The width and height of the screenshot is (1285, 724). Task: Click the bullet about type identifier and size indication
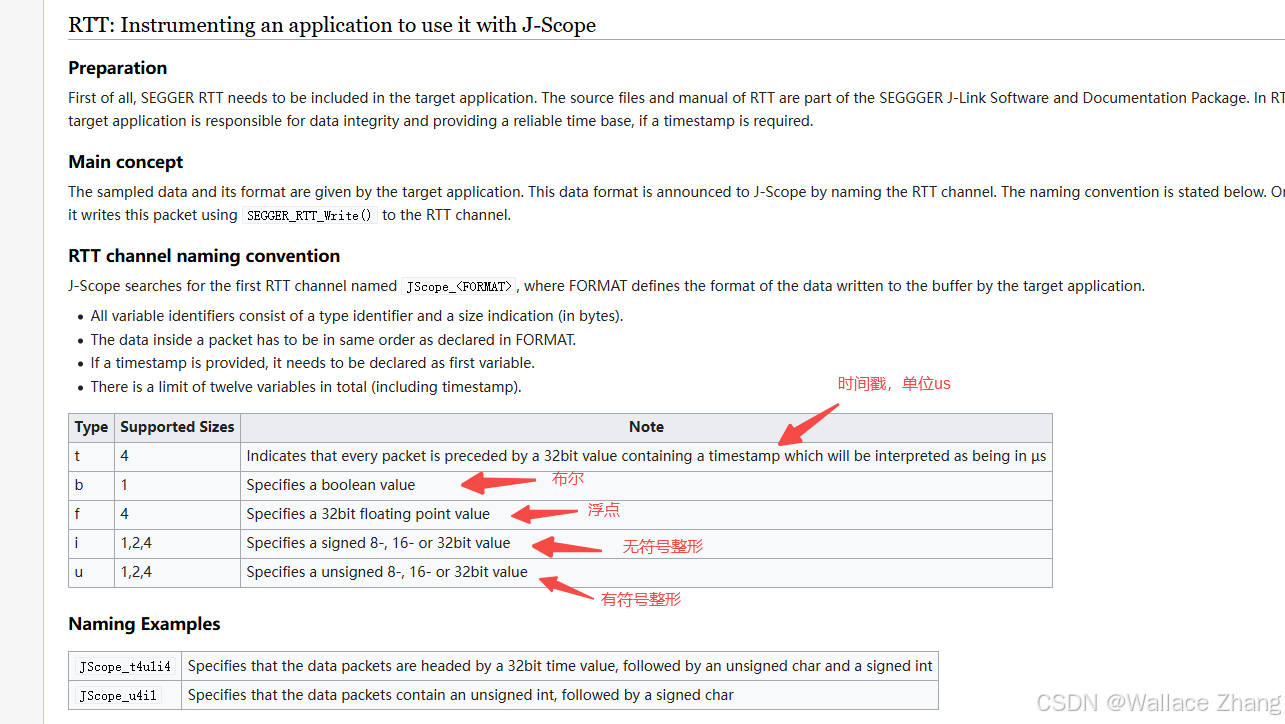[357, 316]
